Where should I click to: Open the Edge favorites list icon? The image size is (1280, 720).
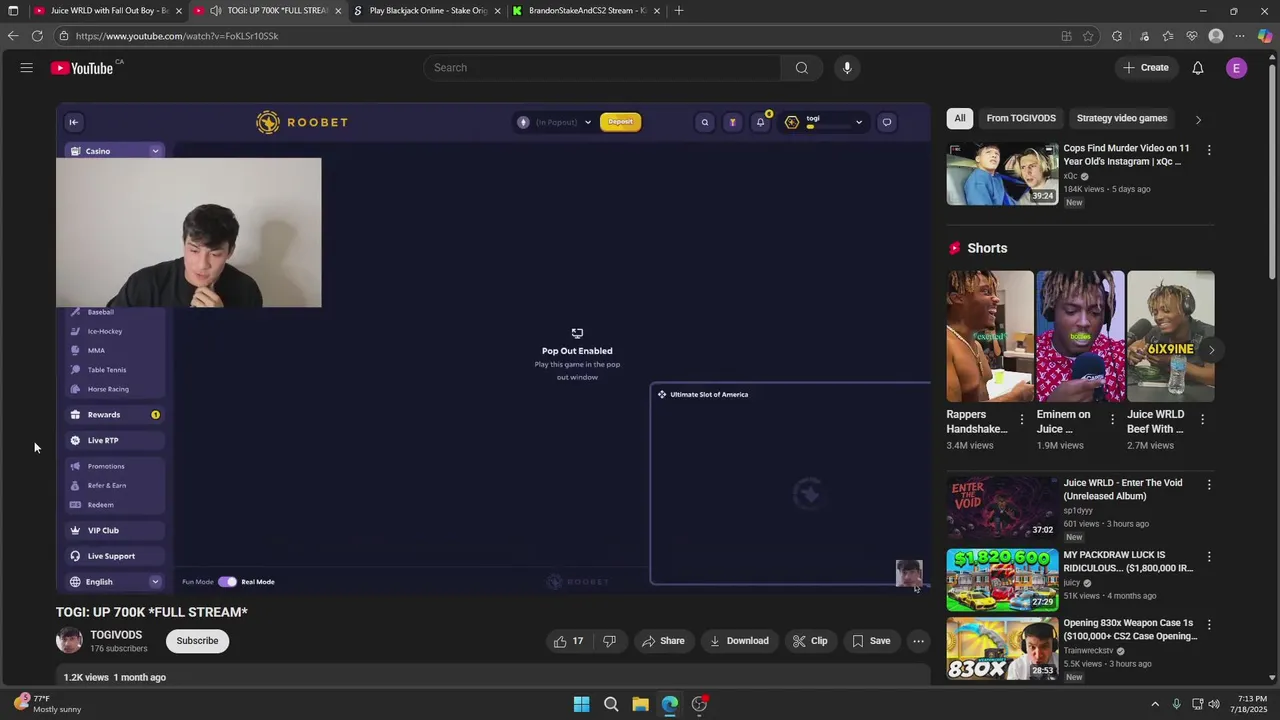click(1168, 36)
